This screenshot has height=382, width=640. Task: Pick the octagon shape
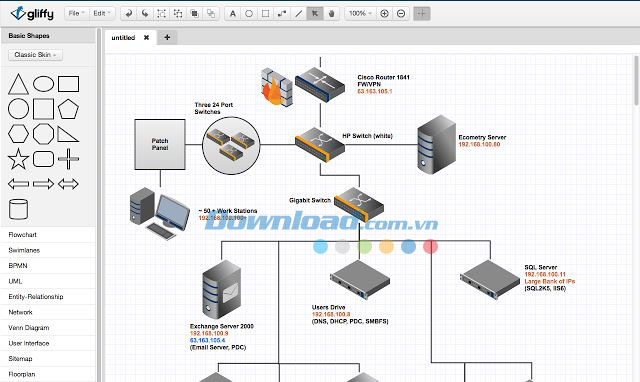click(43, 134)
